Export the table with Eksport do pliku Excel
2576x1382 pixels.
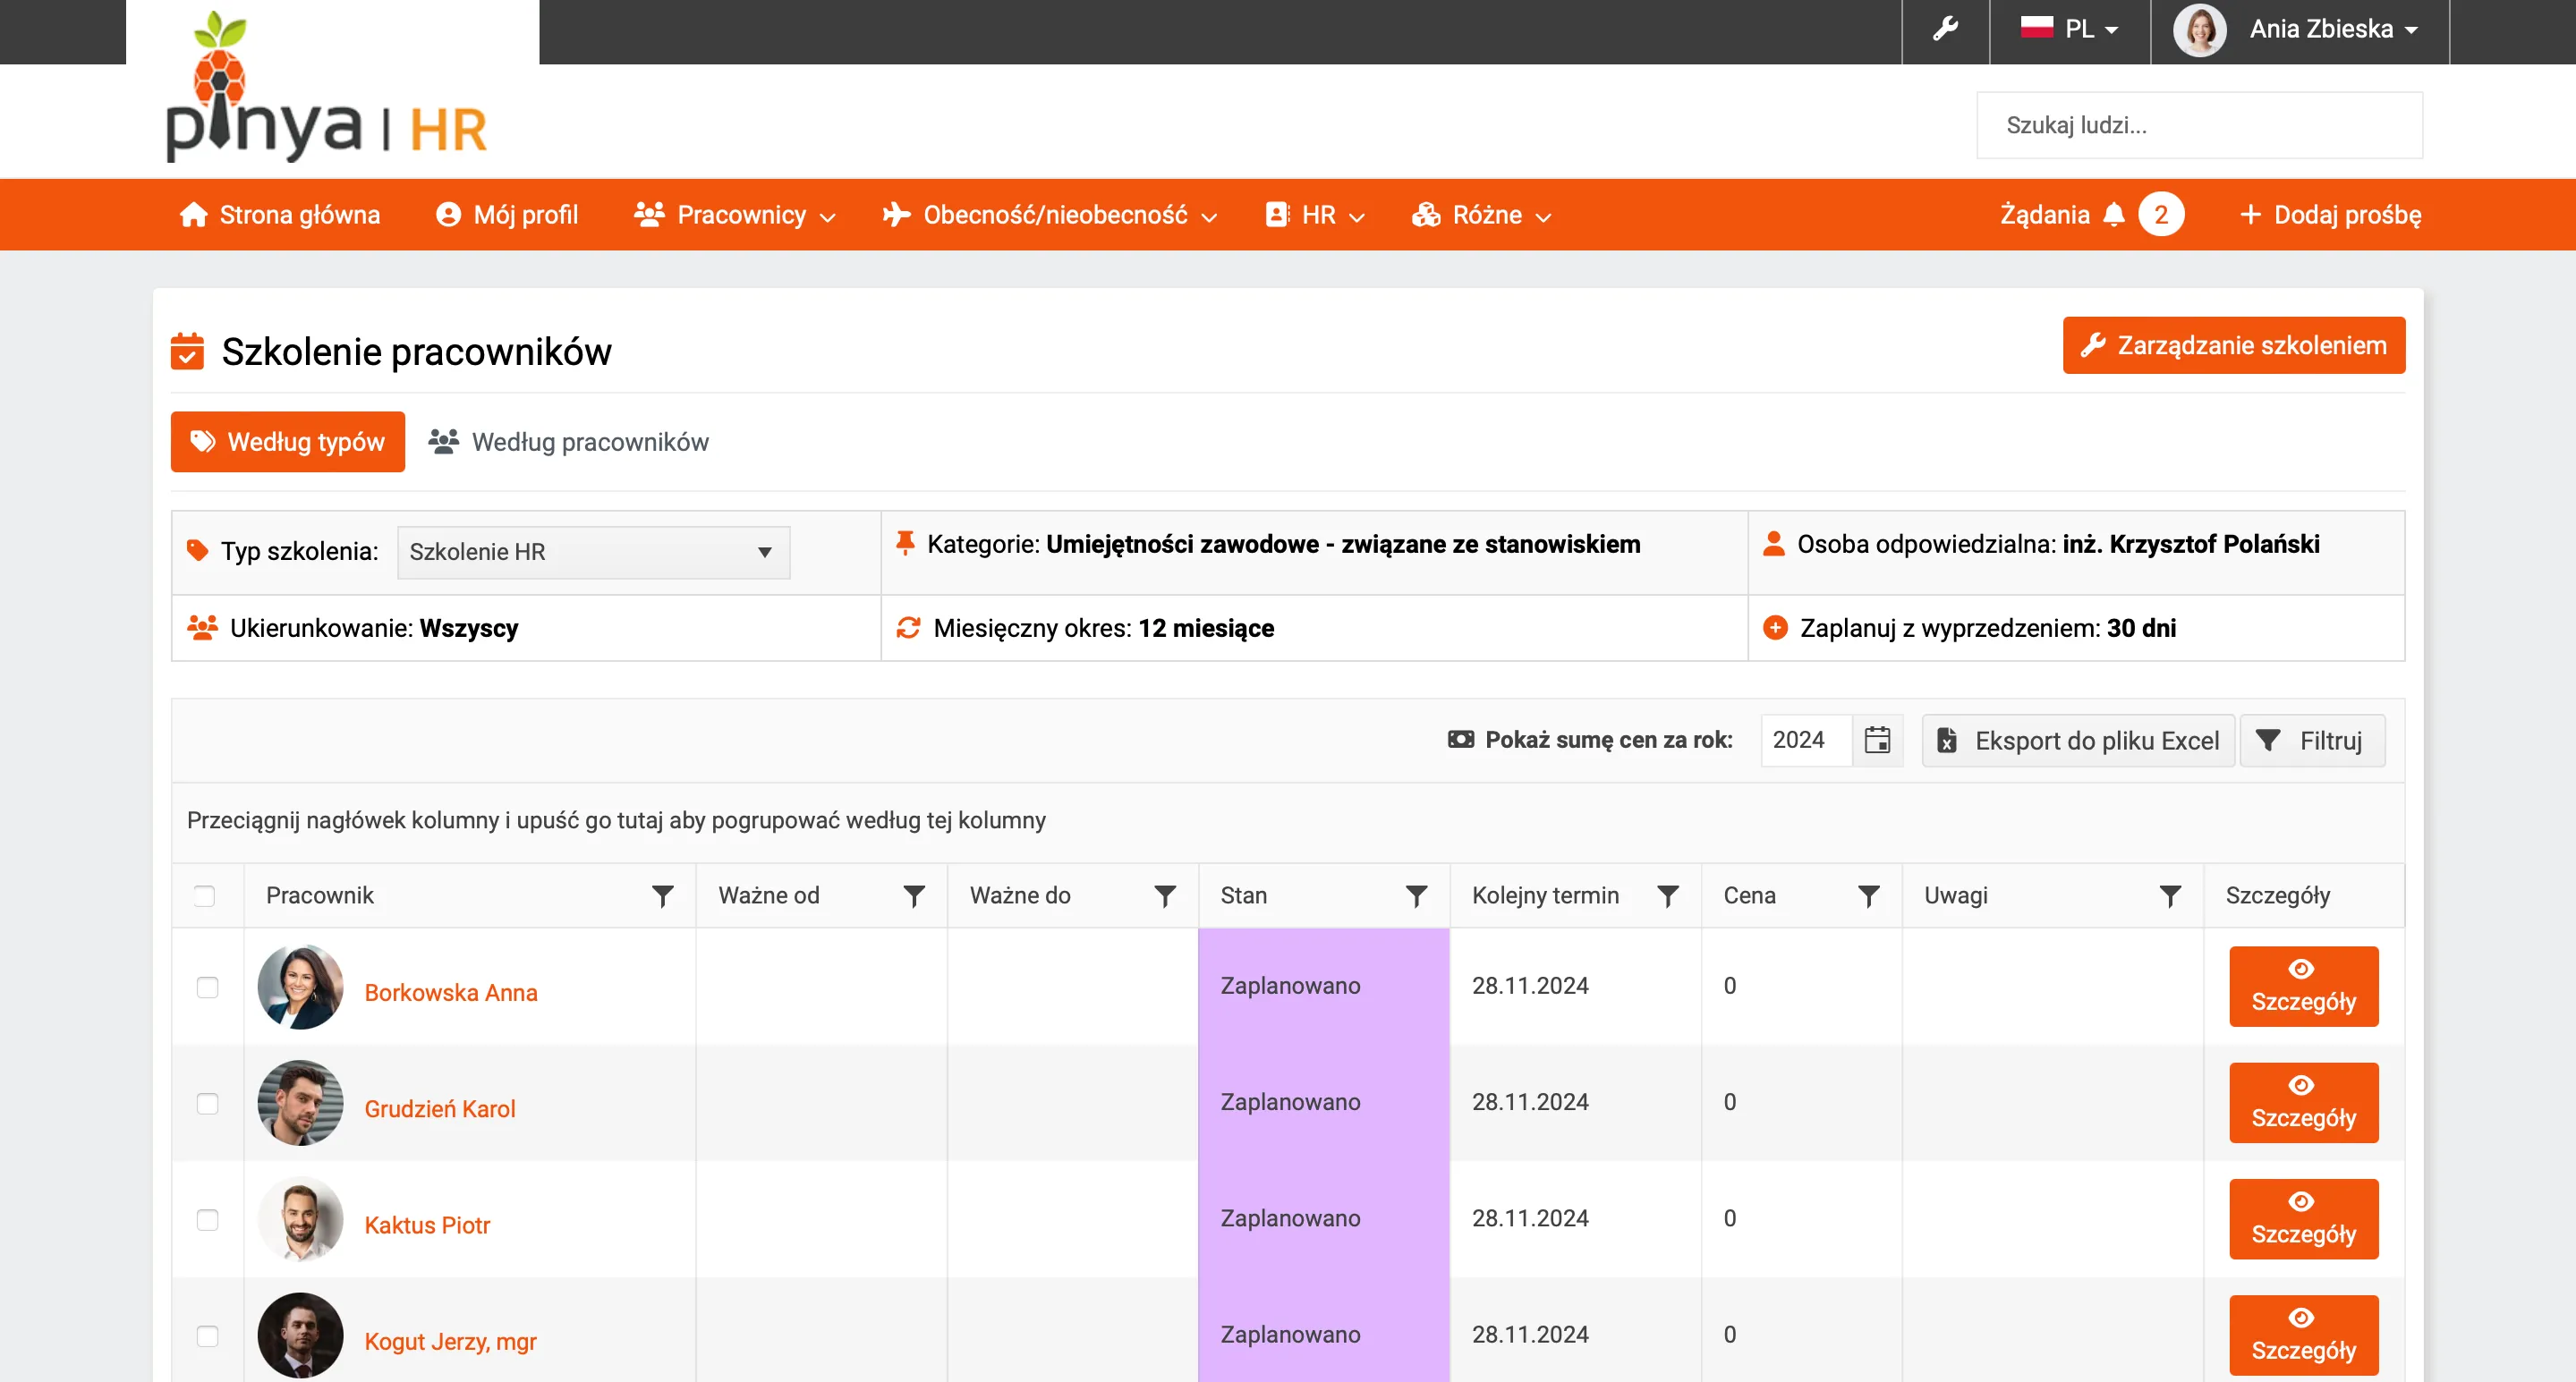[x=2078, y=740]
